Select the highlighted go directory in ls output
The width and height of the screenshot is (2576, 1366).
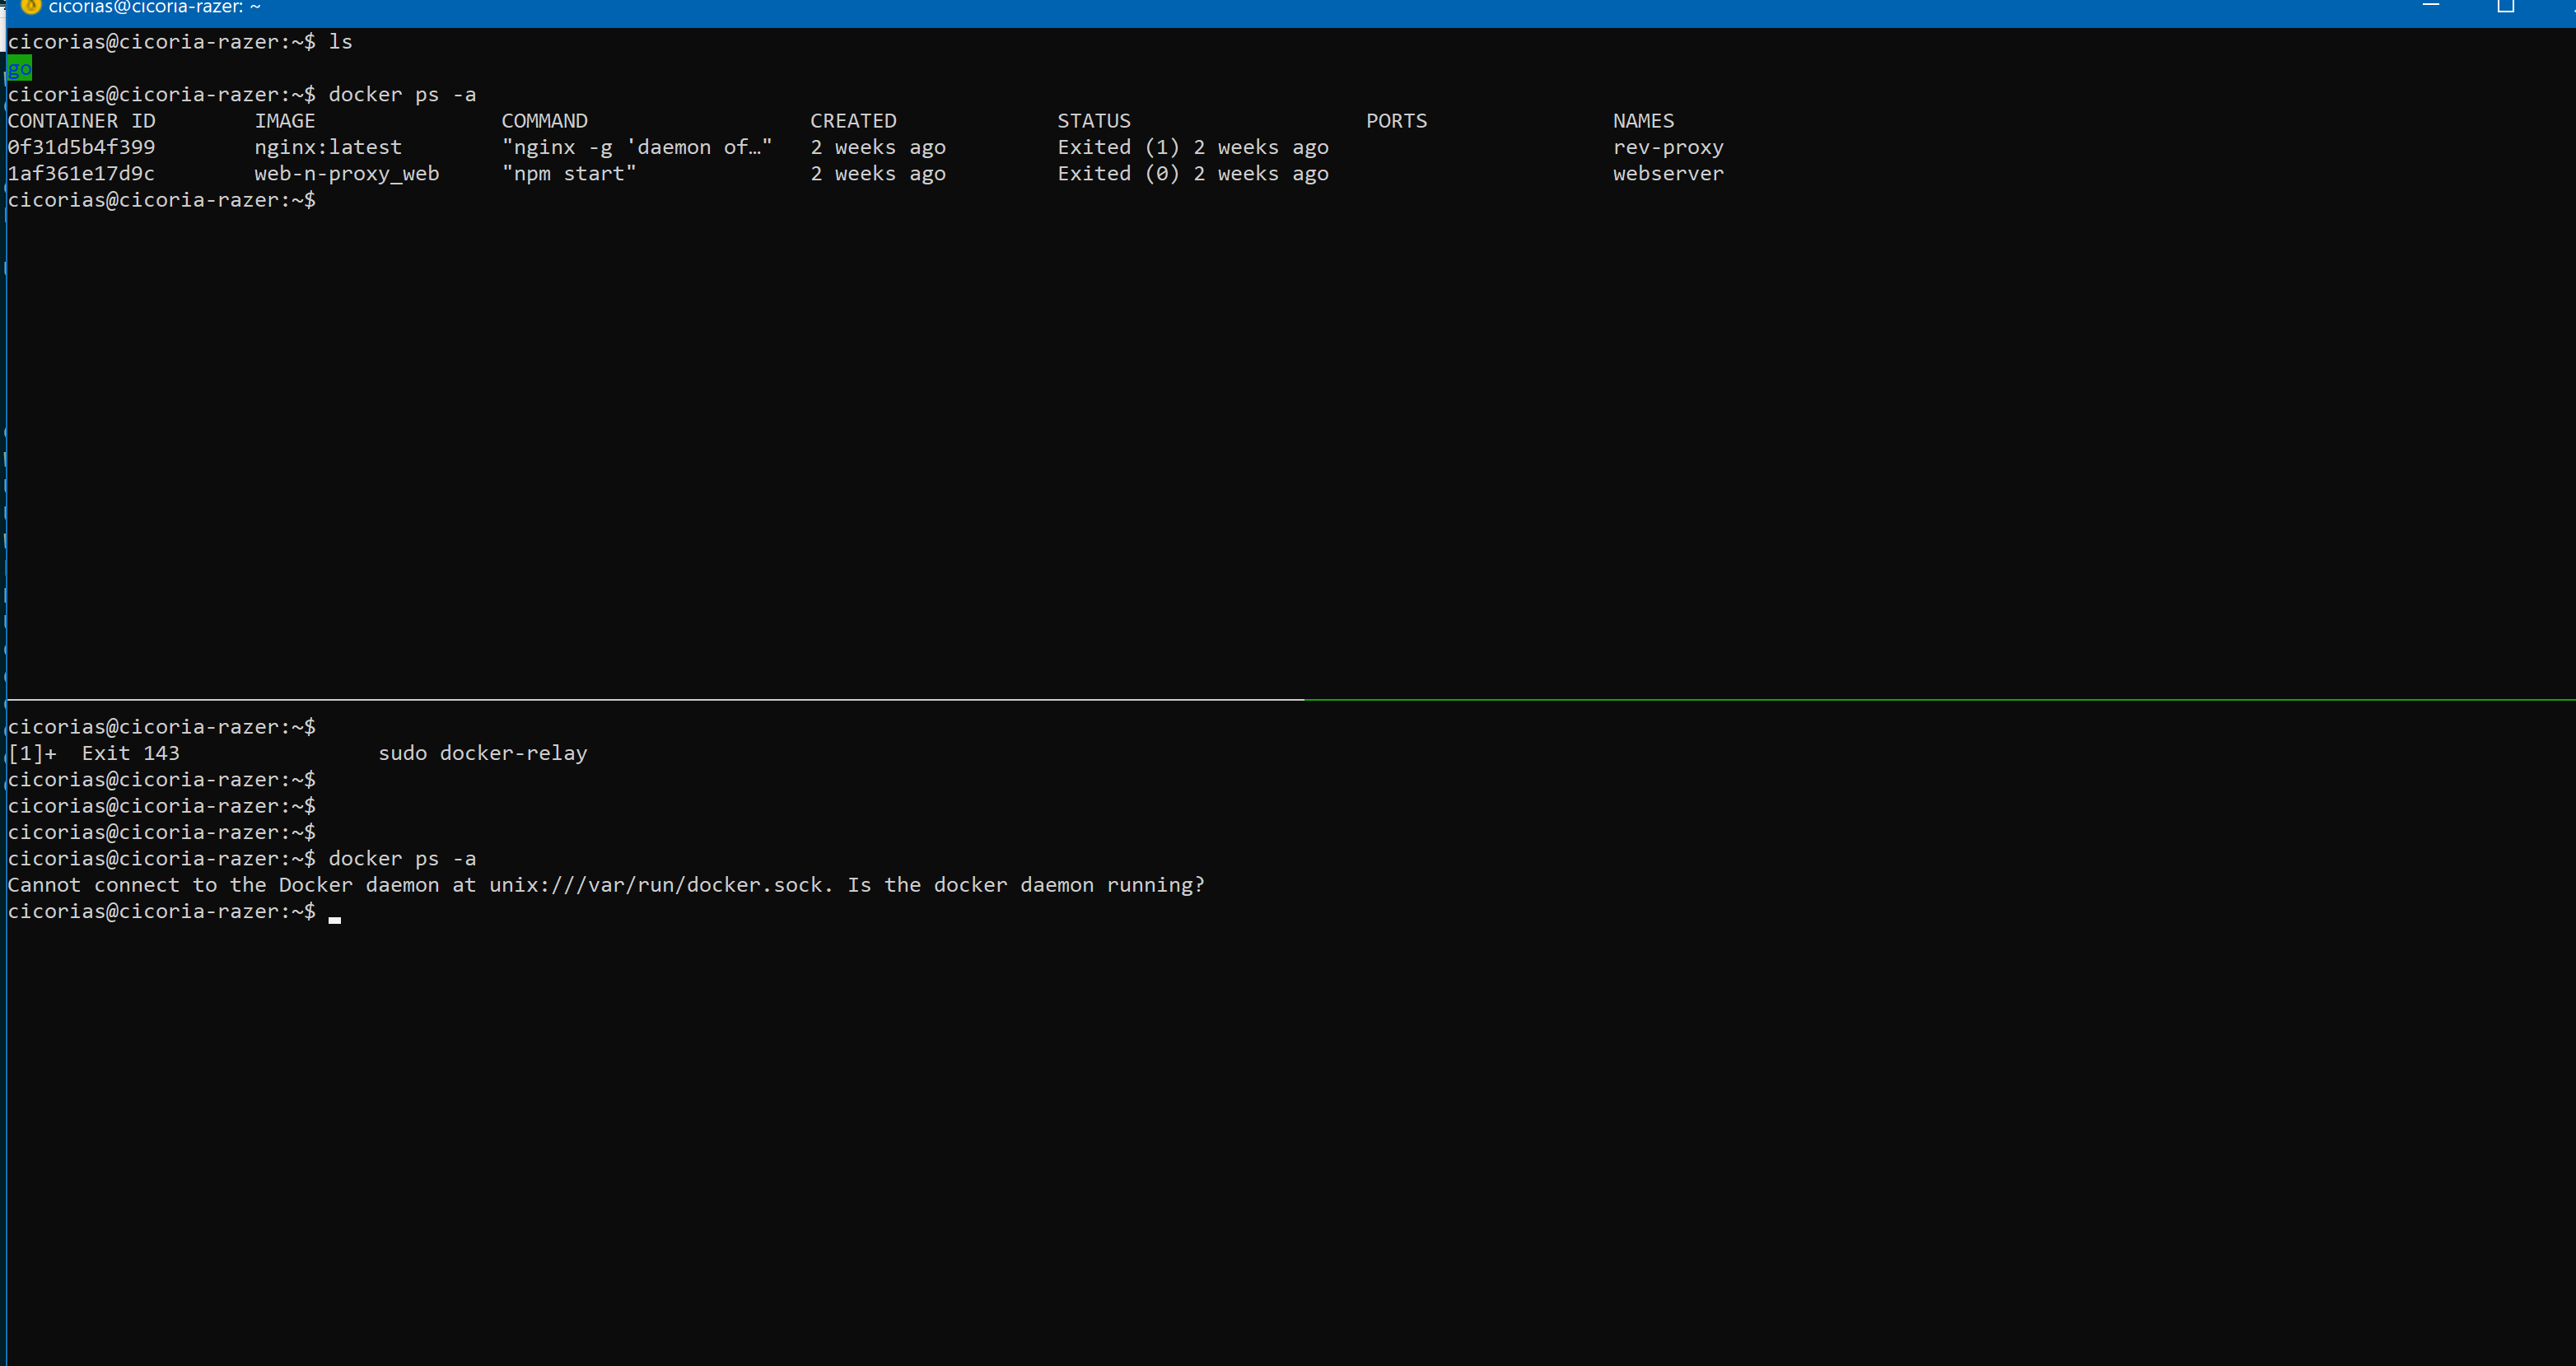[x=18, y=68]
